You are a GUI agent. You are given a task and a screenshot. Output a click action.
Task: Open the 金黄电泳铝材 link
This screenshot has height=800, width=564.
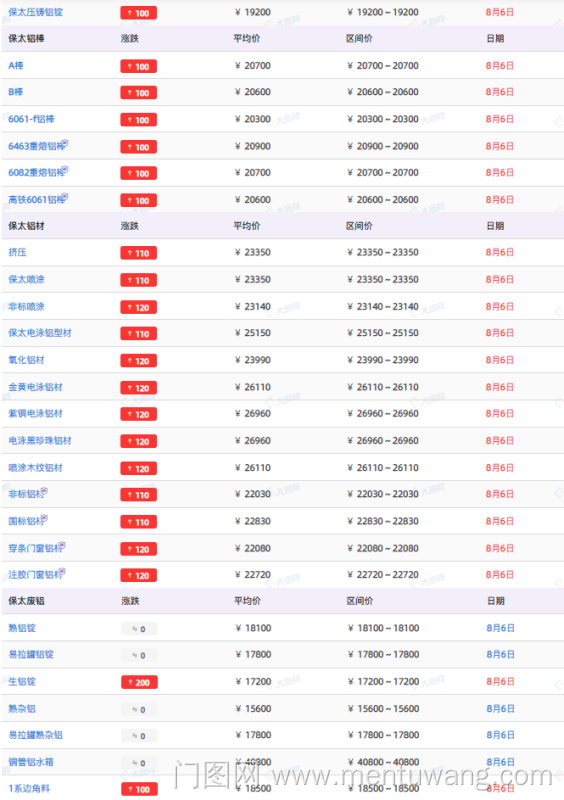click(x=35, y=387)
